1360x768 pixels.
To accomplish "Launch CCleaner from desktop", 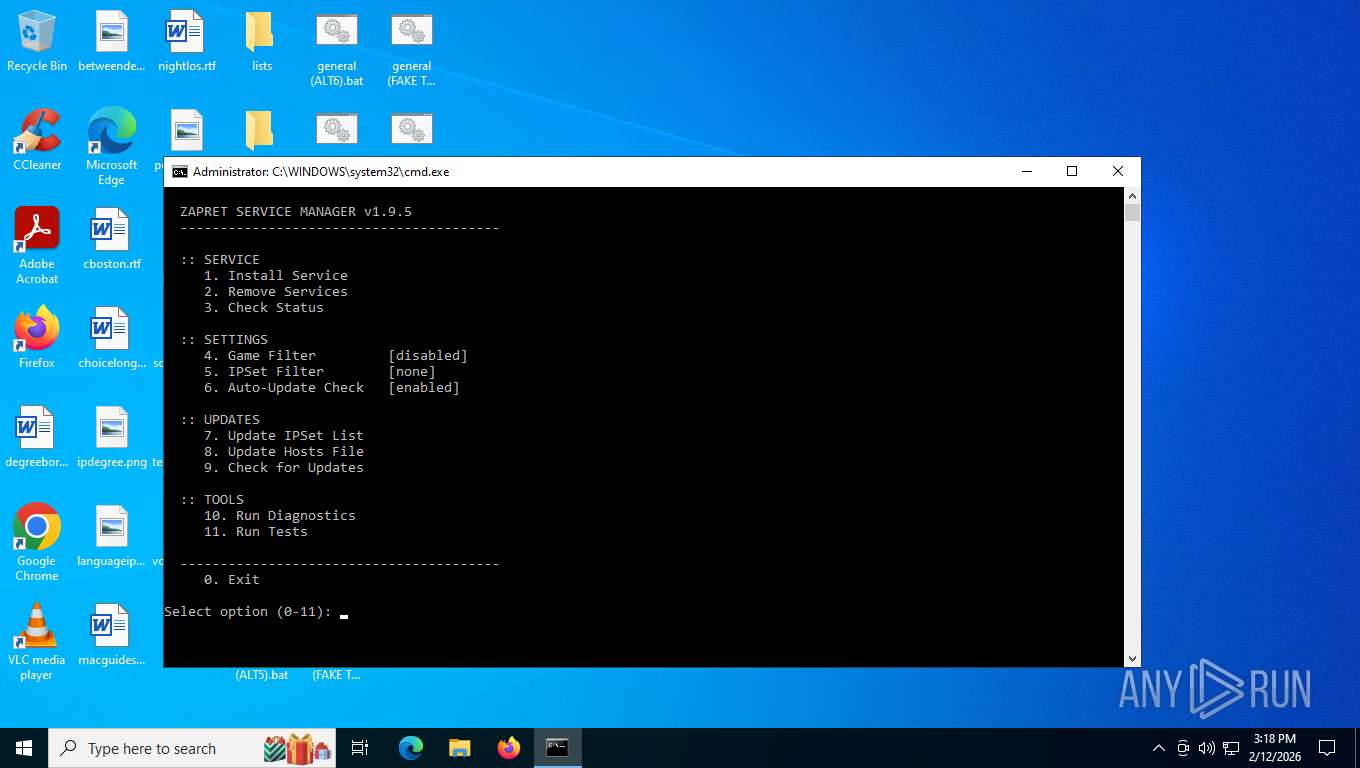I will [x=37, y=141].
